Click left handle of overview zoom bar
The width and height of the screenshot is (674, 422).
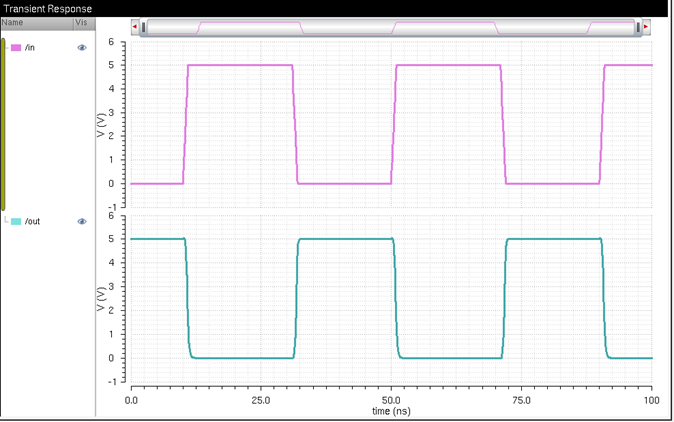[144, 27]
